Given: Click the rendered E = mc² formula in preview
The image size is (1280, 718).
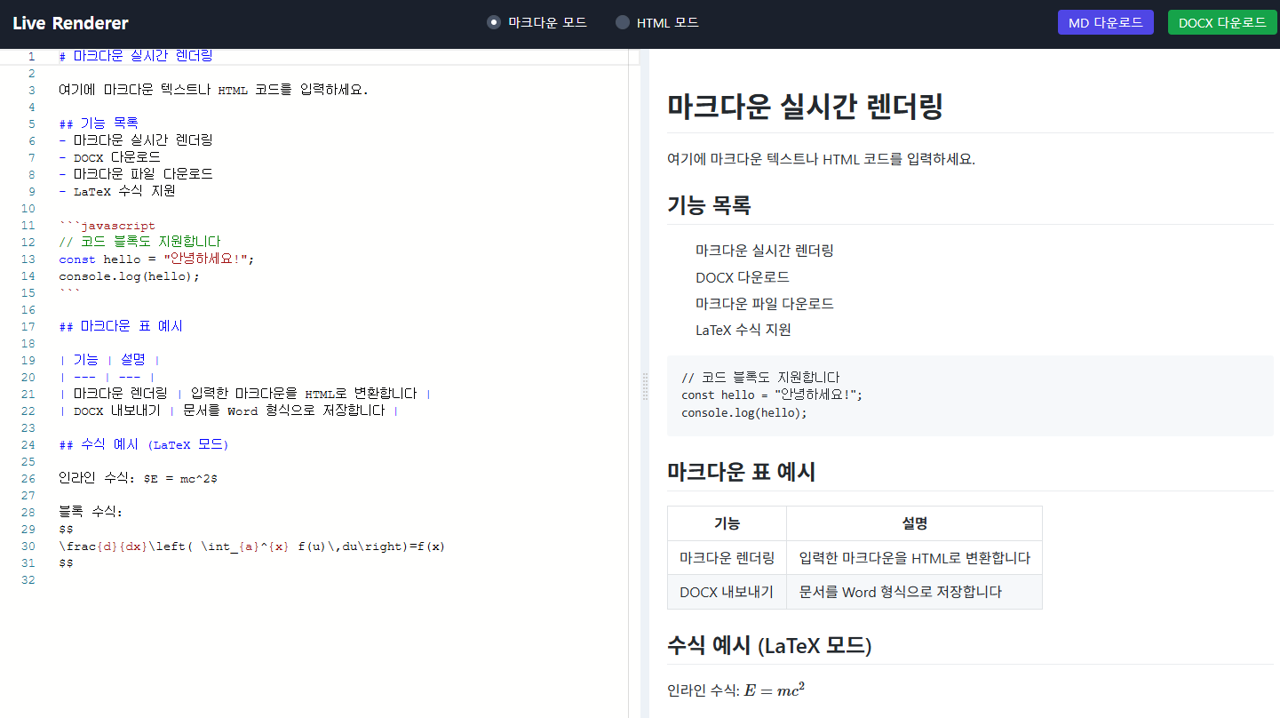Looking at the screenshot, I should (x=774, y=690).
